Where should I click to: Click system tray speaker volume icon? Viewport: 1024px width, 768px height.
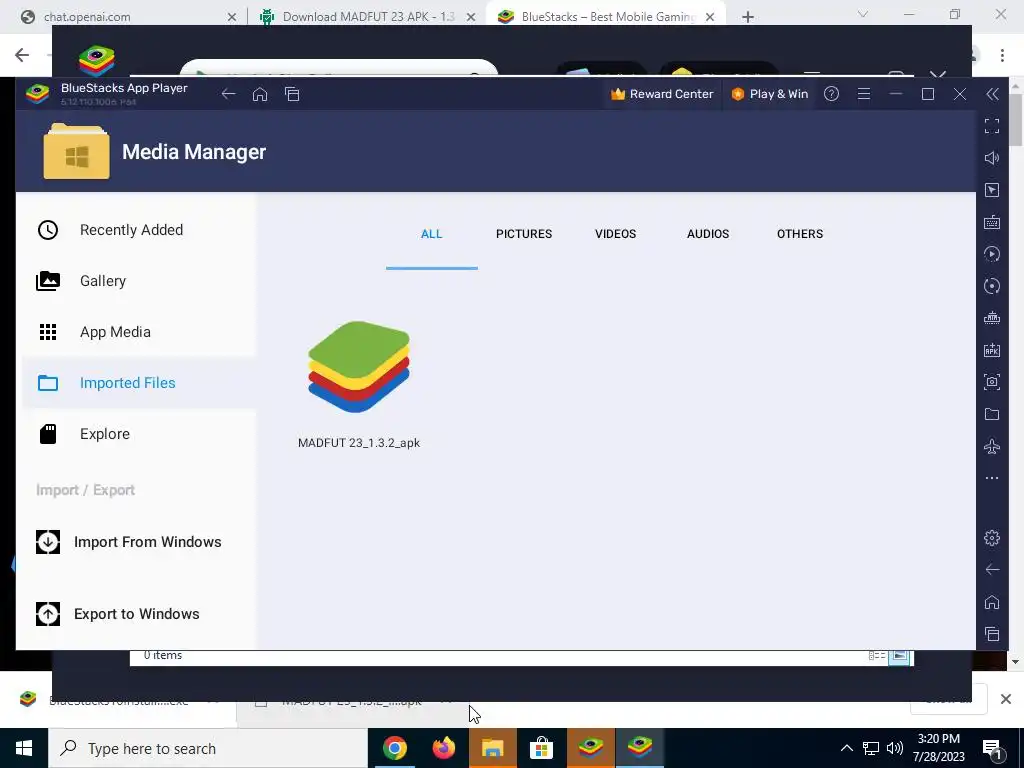tap(895, 748)
